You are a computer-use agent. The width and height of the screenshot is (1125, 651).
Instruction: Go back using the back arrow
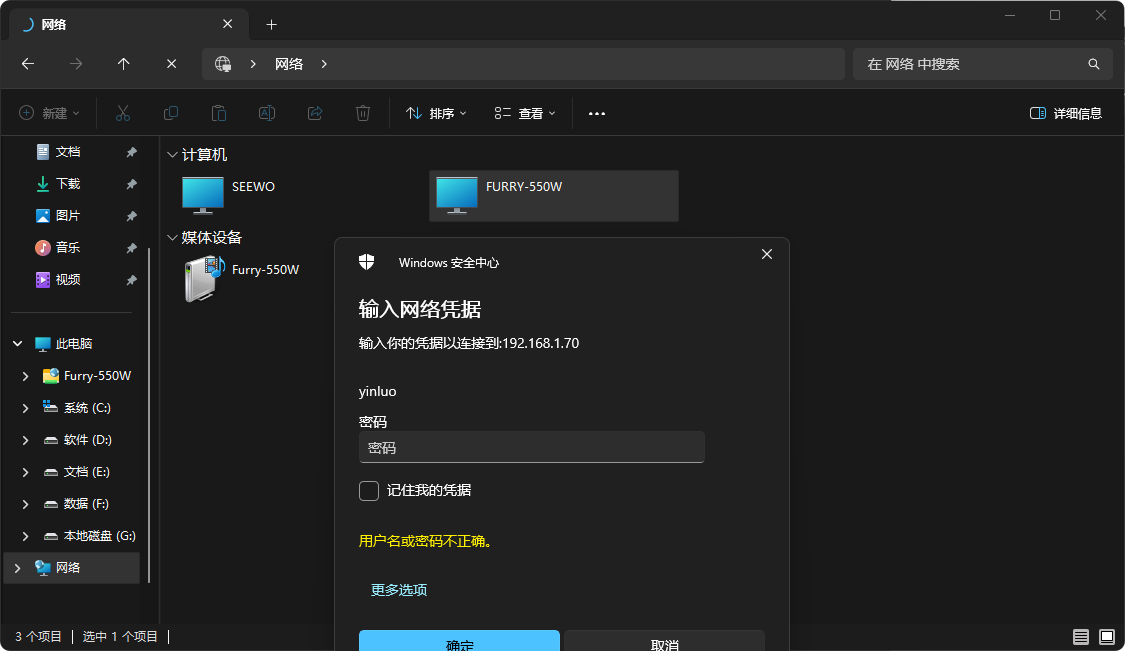pyautogui.click(x=28, y=64)
